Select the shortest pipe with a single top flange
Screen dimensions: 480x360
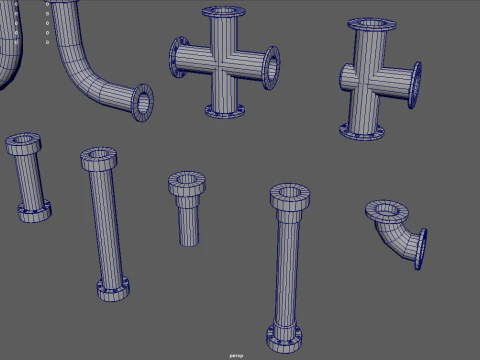click(187, 208)
